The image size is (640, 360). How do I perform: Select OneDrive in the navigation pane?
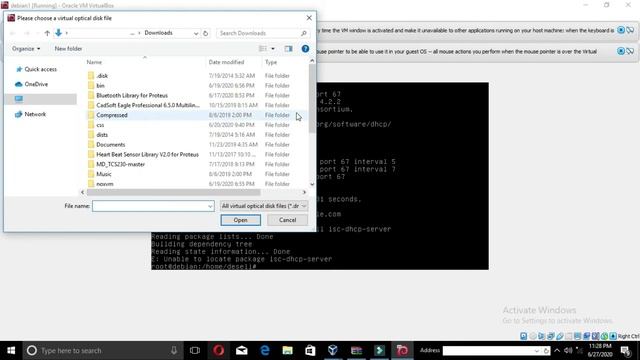[x=36, y=84]
